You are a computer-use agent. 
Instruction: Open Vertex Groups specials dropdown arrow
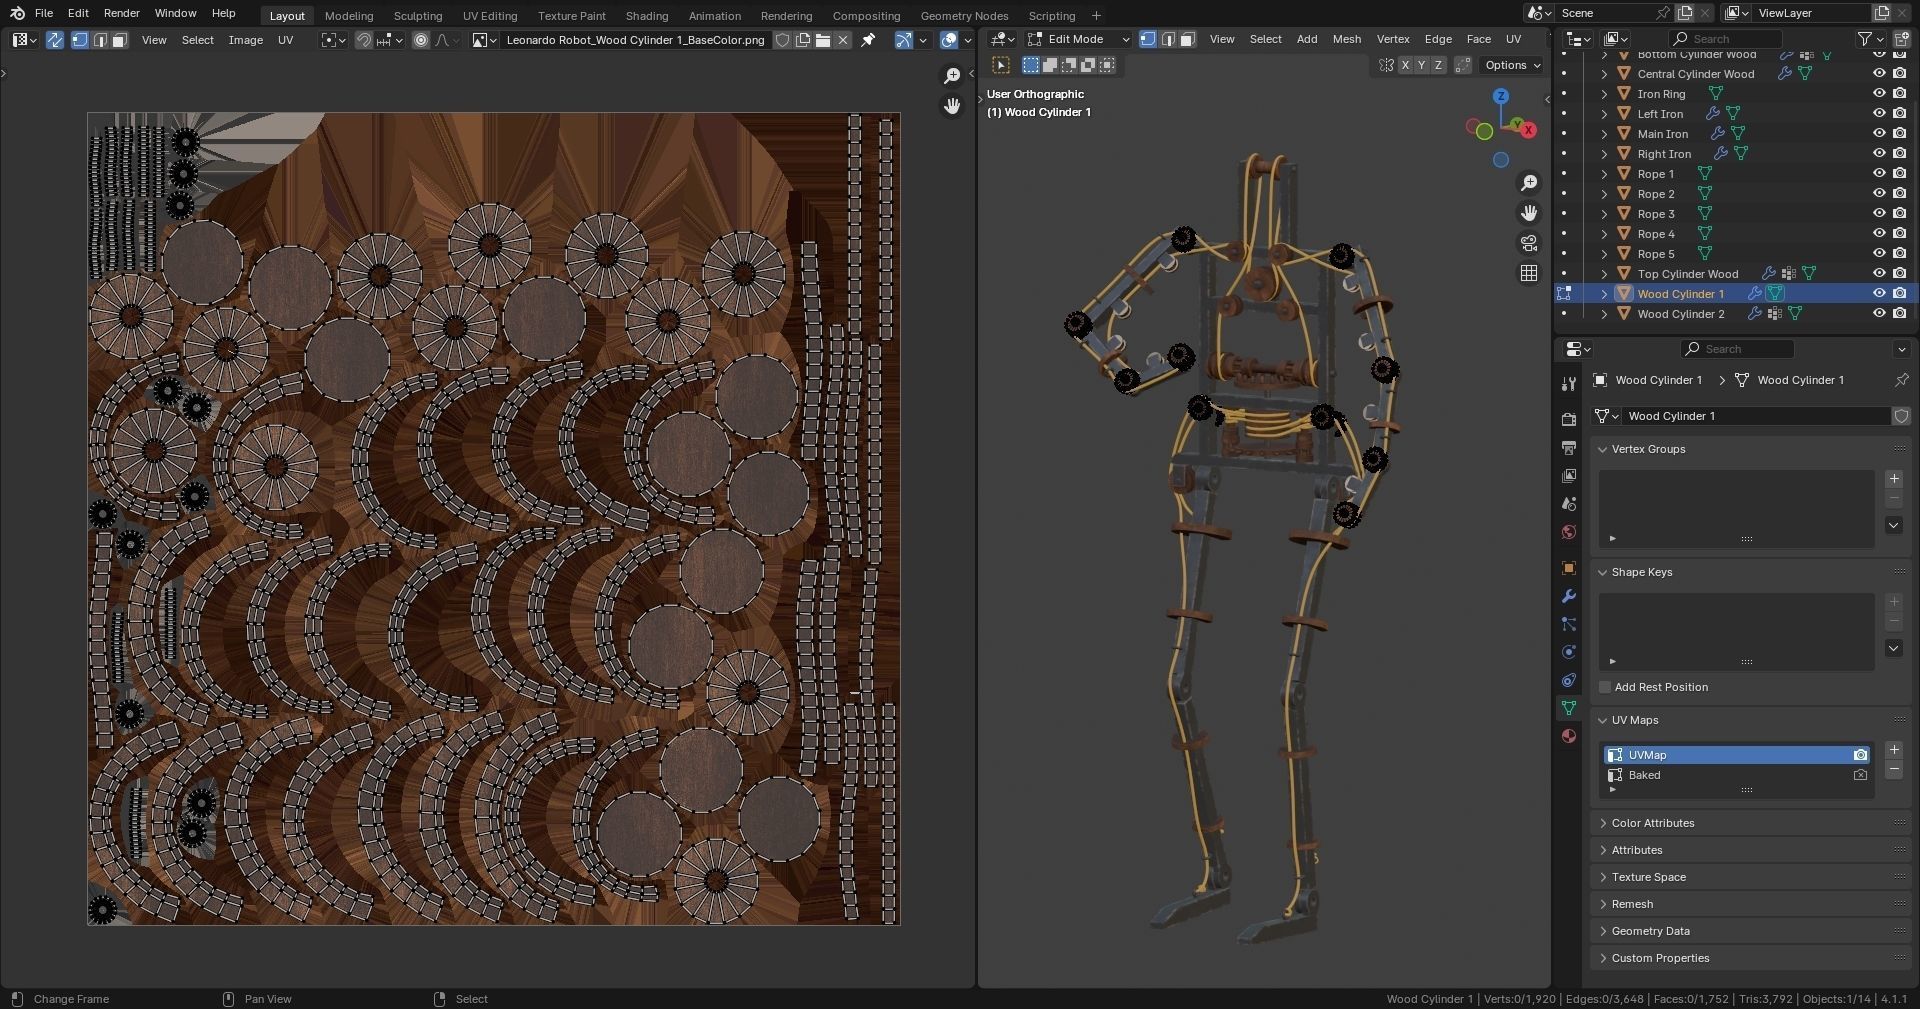click(1893, 525)
